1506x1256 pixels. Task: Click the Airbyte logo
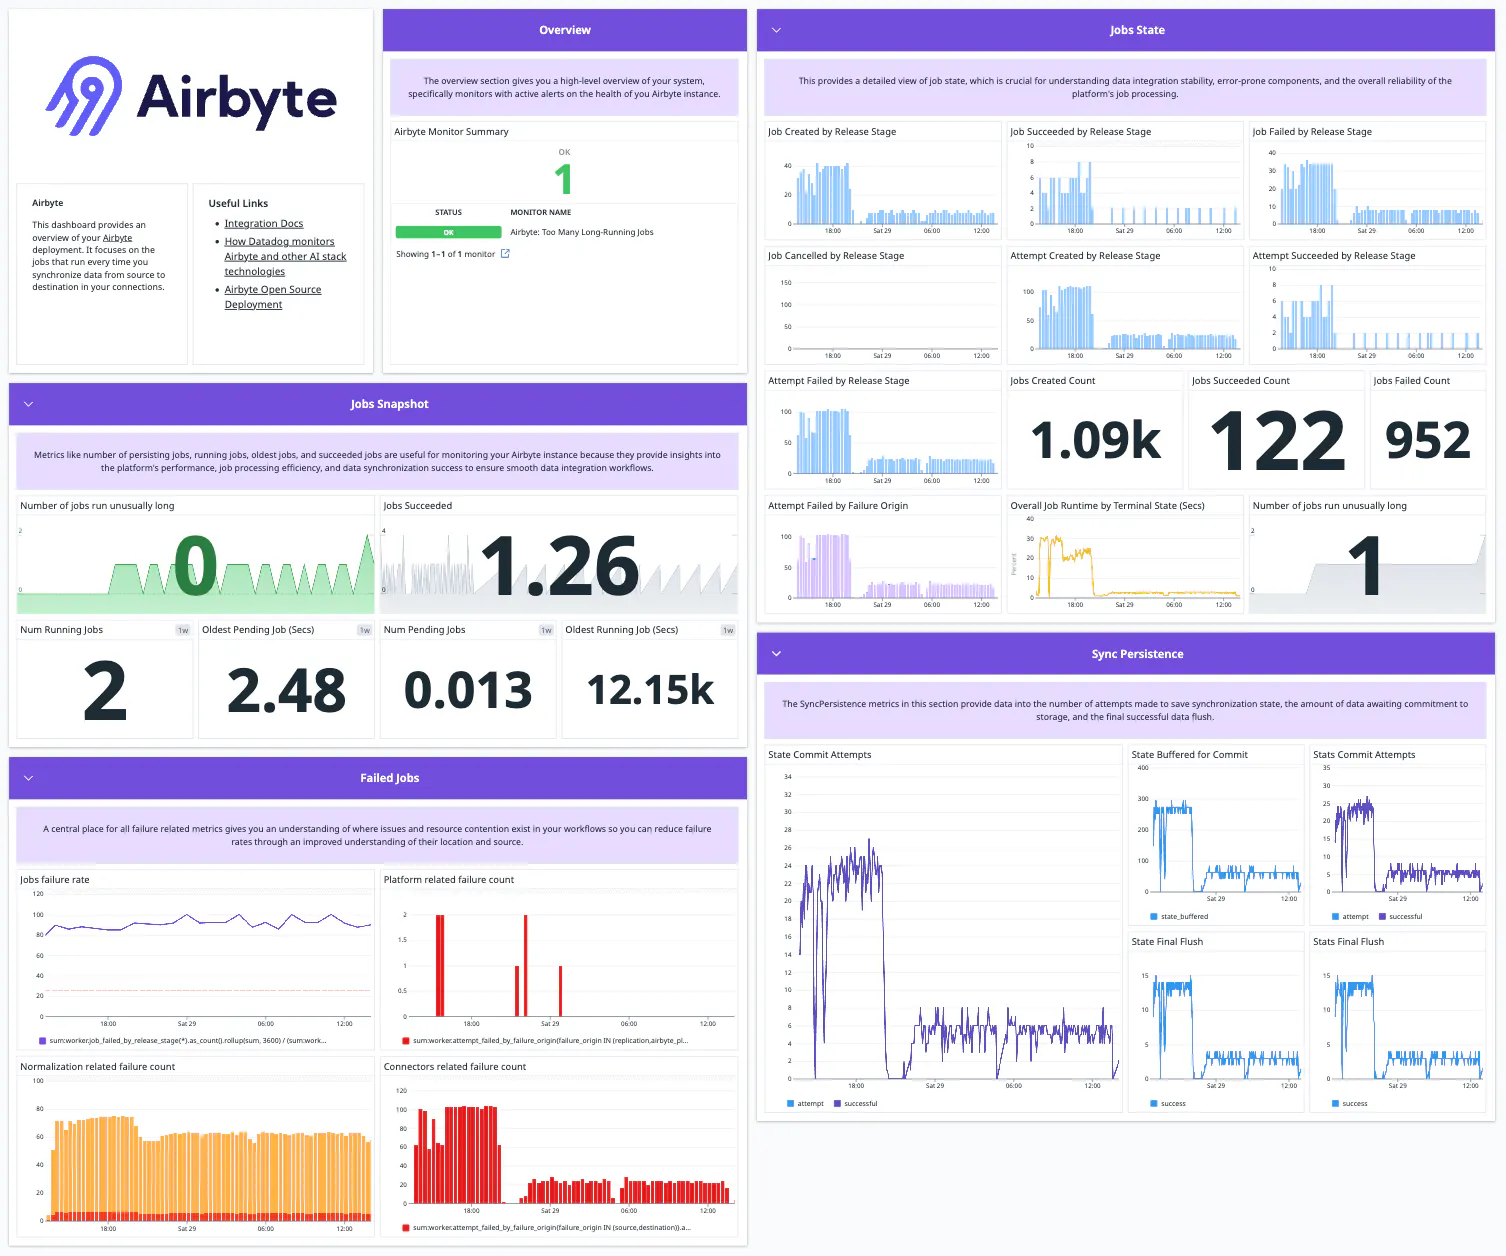tap(190, 95)
